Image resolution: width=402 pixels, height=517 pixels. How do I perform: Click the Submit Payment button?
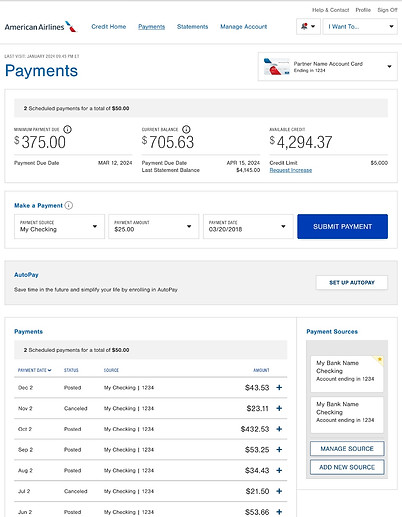(x=342, y=226)
